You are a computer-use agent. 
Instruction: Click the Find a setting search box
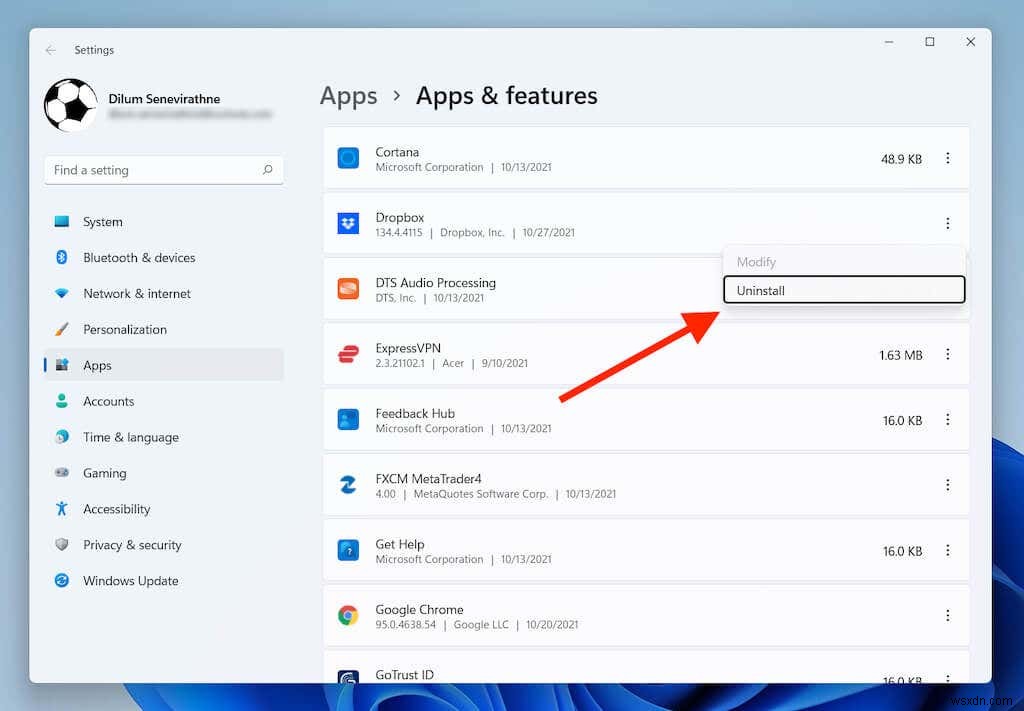tap(163, 170)
